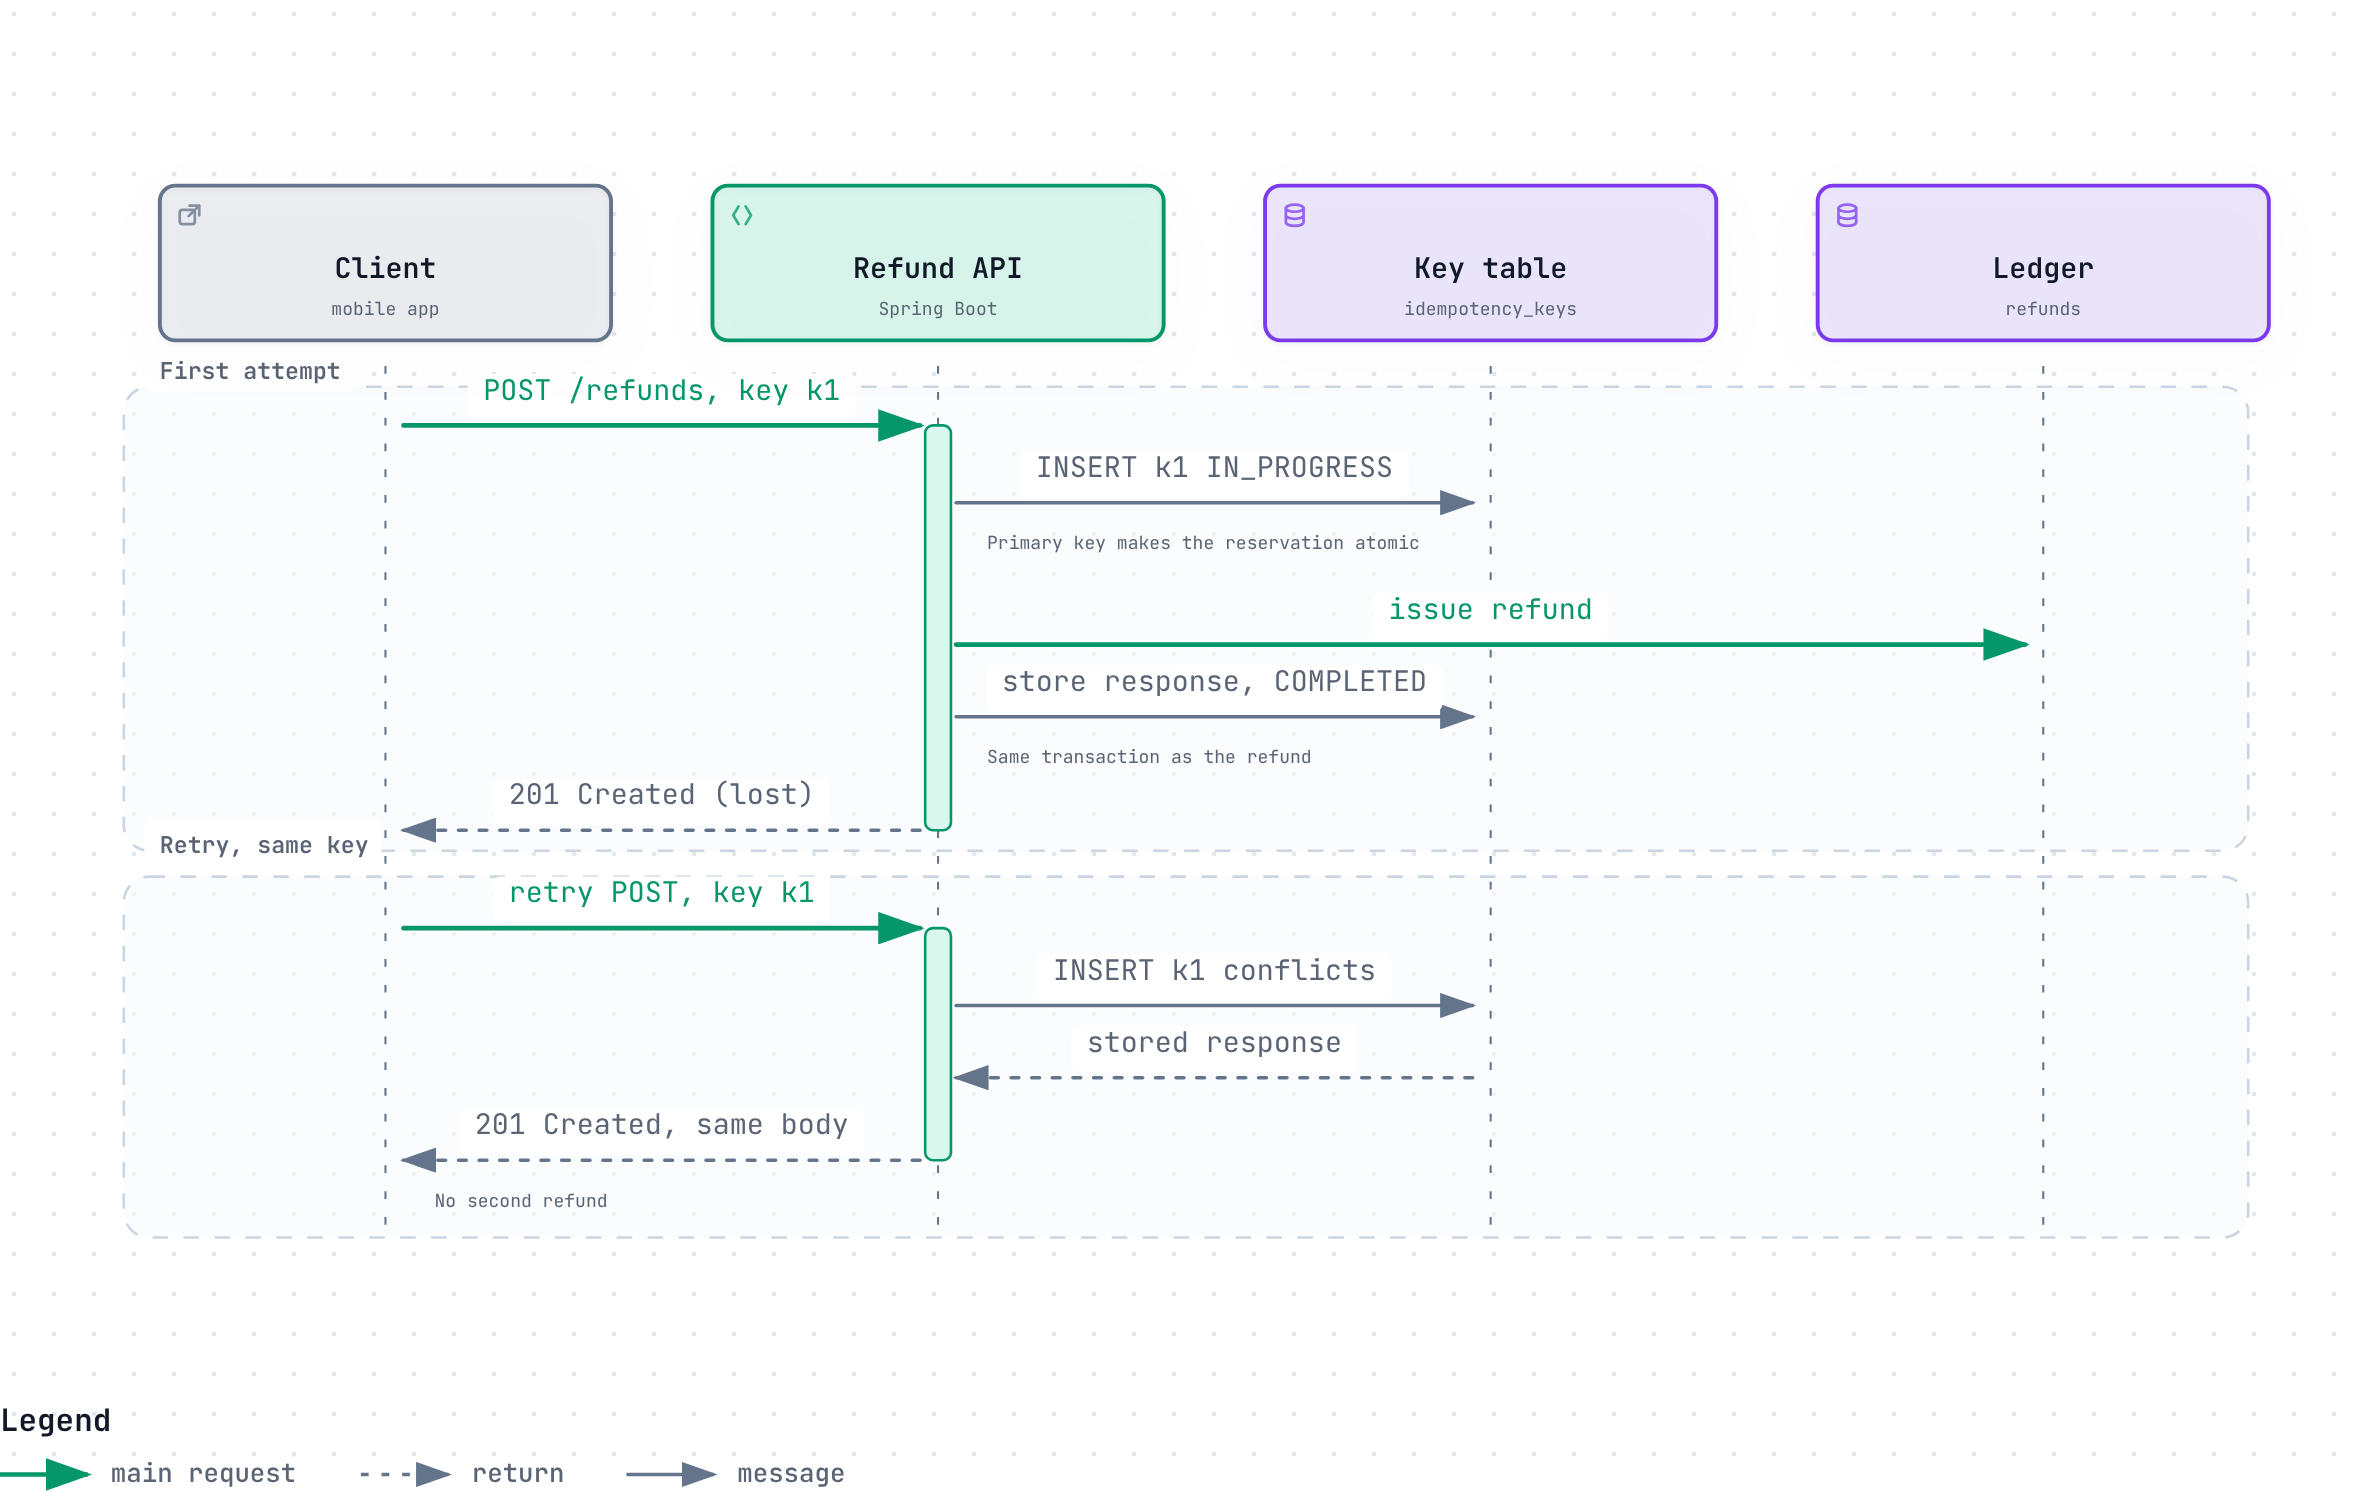Click the external-link icon in the Client box

click(189, 215)
